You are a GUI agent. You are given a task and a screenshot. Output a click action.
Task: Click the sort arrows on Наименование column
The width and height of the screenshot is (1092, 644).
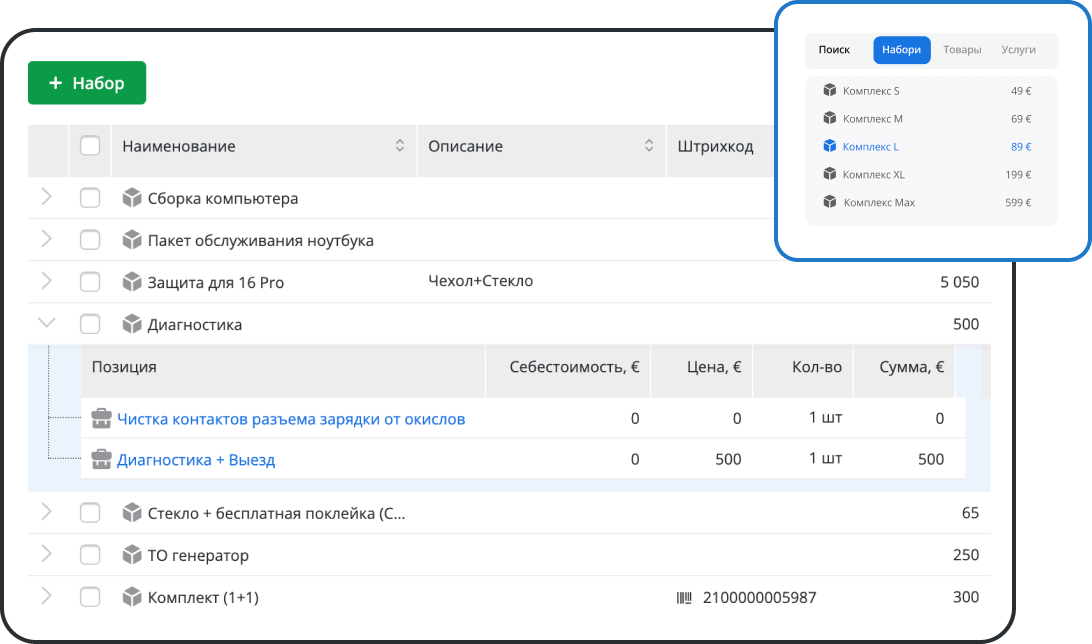point(400,145)
